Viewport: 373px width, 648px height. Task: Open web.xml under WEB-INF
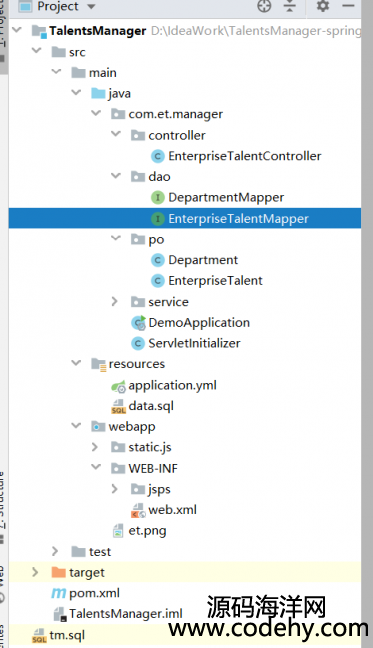[172, 510]
